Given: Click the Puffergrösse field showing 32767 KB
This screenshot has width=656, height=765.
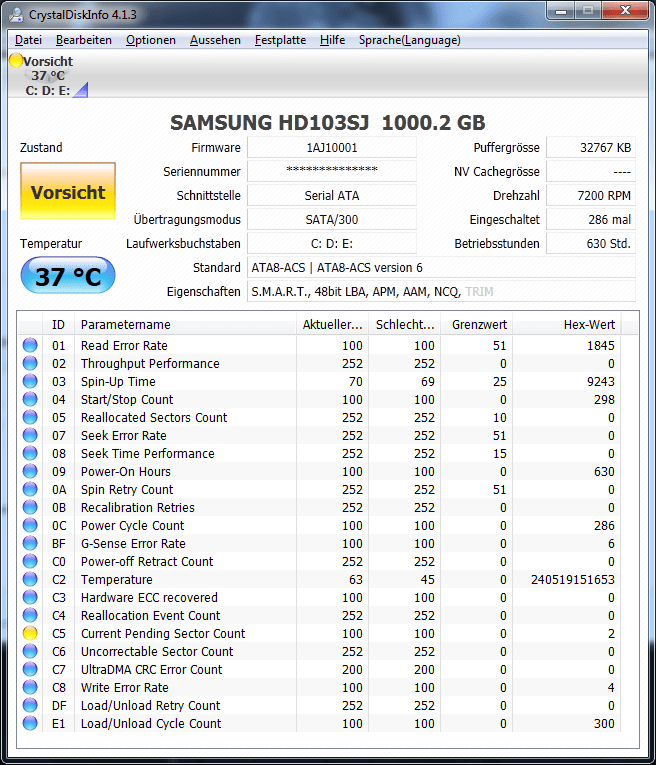Looking at the screenshot, I should tap(591, 147).
